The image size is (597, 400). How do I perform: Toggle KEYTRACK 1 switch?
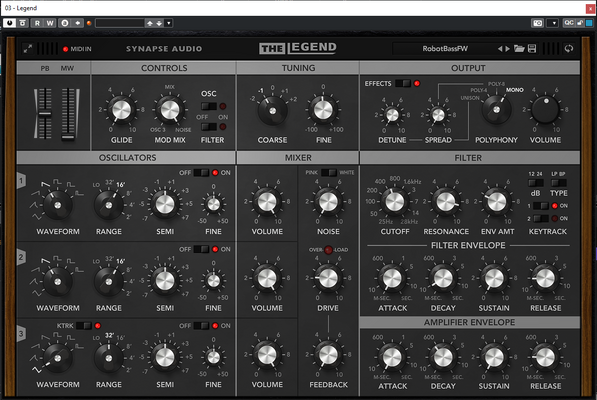point(541,206)
